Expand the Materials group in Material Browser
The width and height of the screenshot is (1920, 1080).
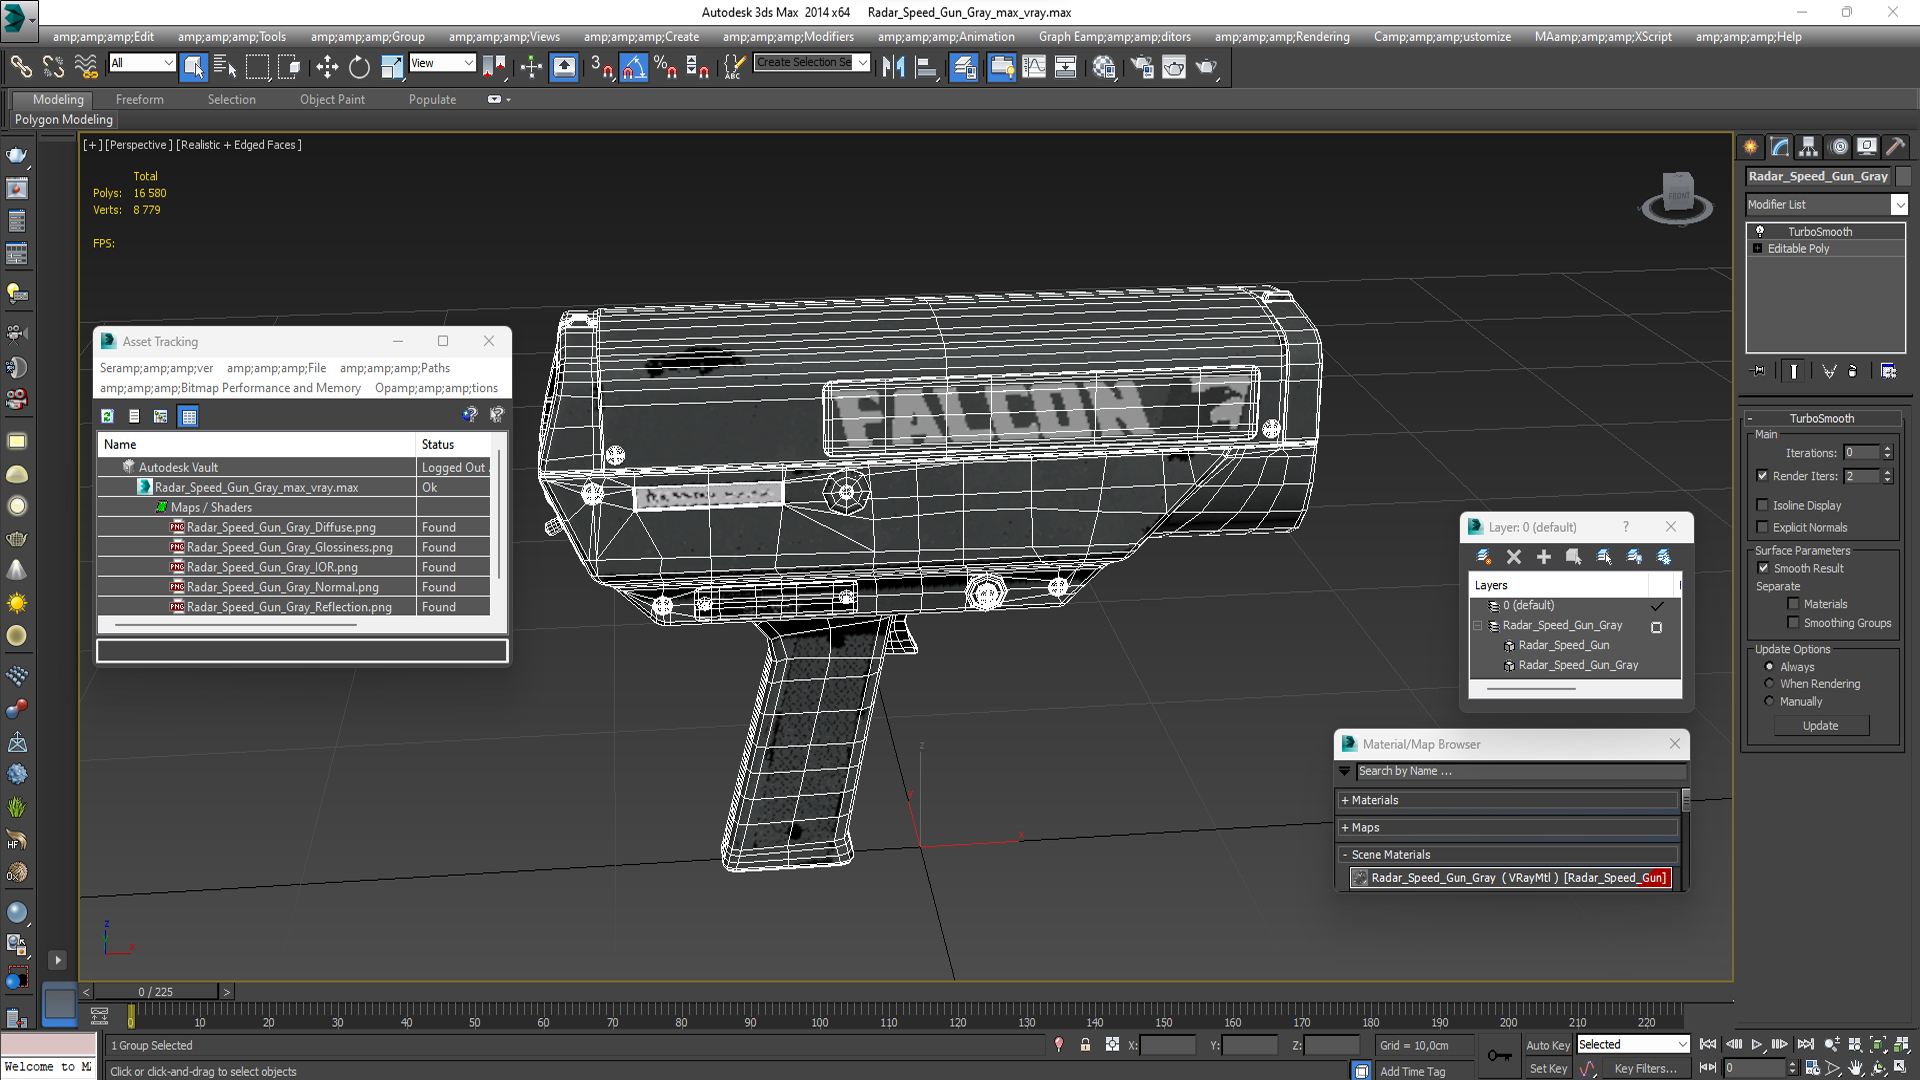pyautogui.click(x=1344, y=800)
